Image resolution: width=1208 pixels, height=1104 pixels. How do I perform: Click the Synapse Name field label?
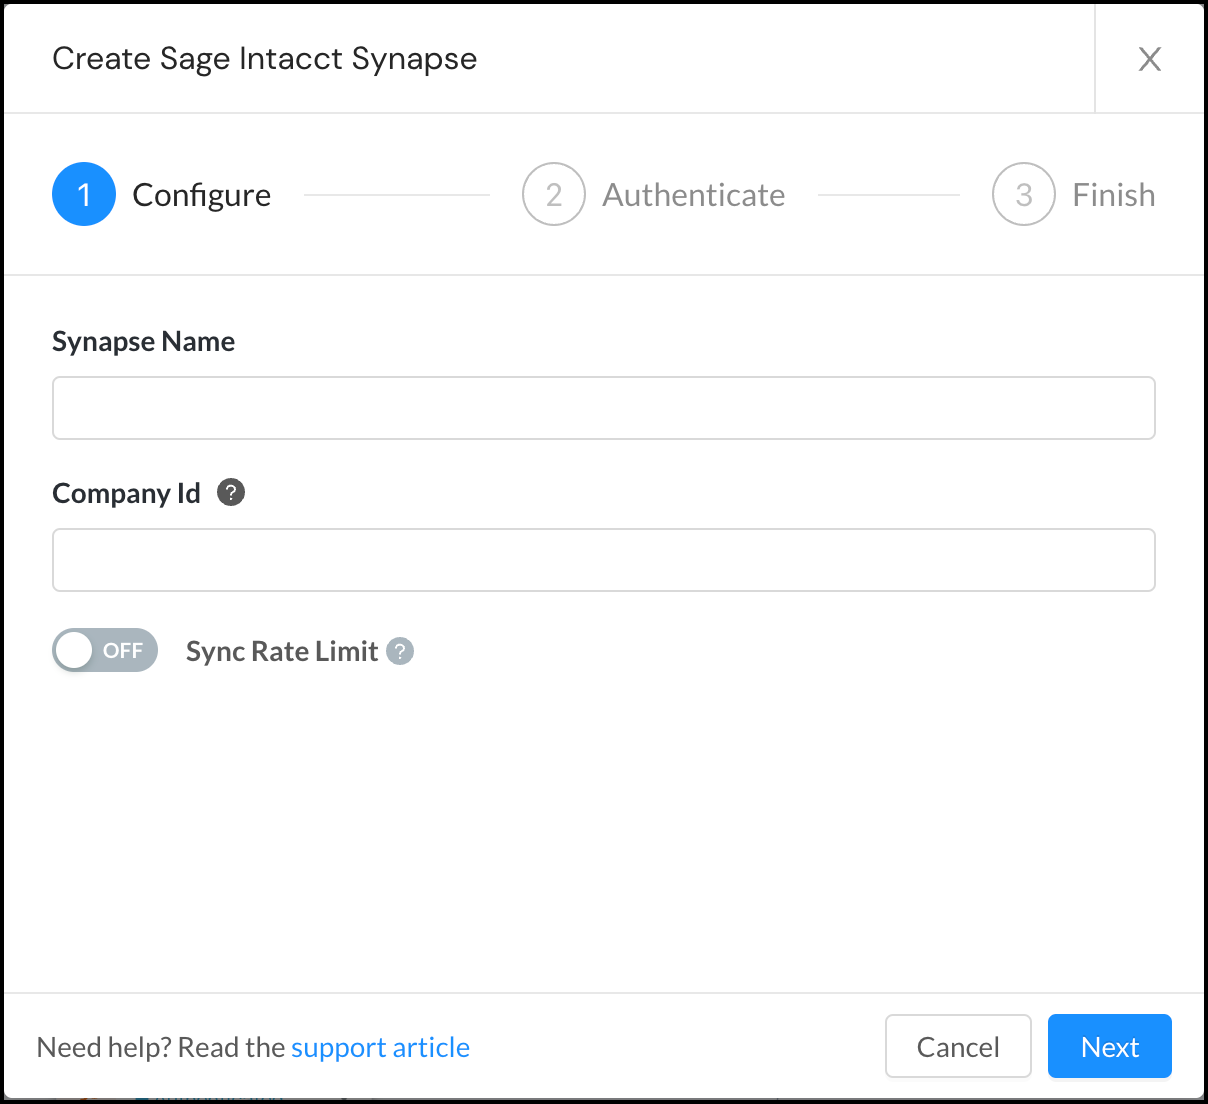144,342
